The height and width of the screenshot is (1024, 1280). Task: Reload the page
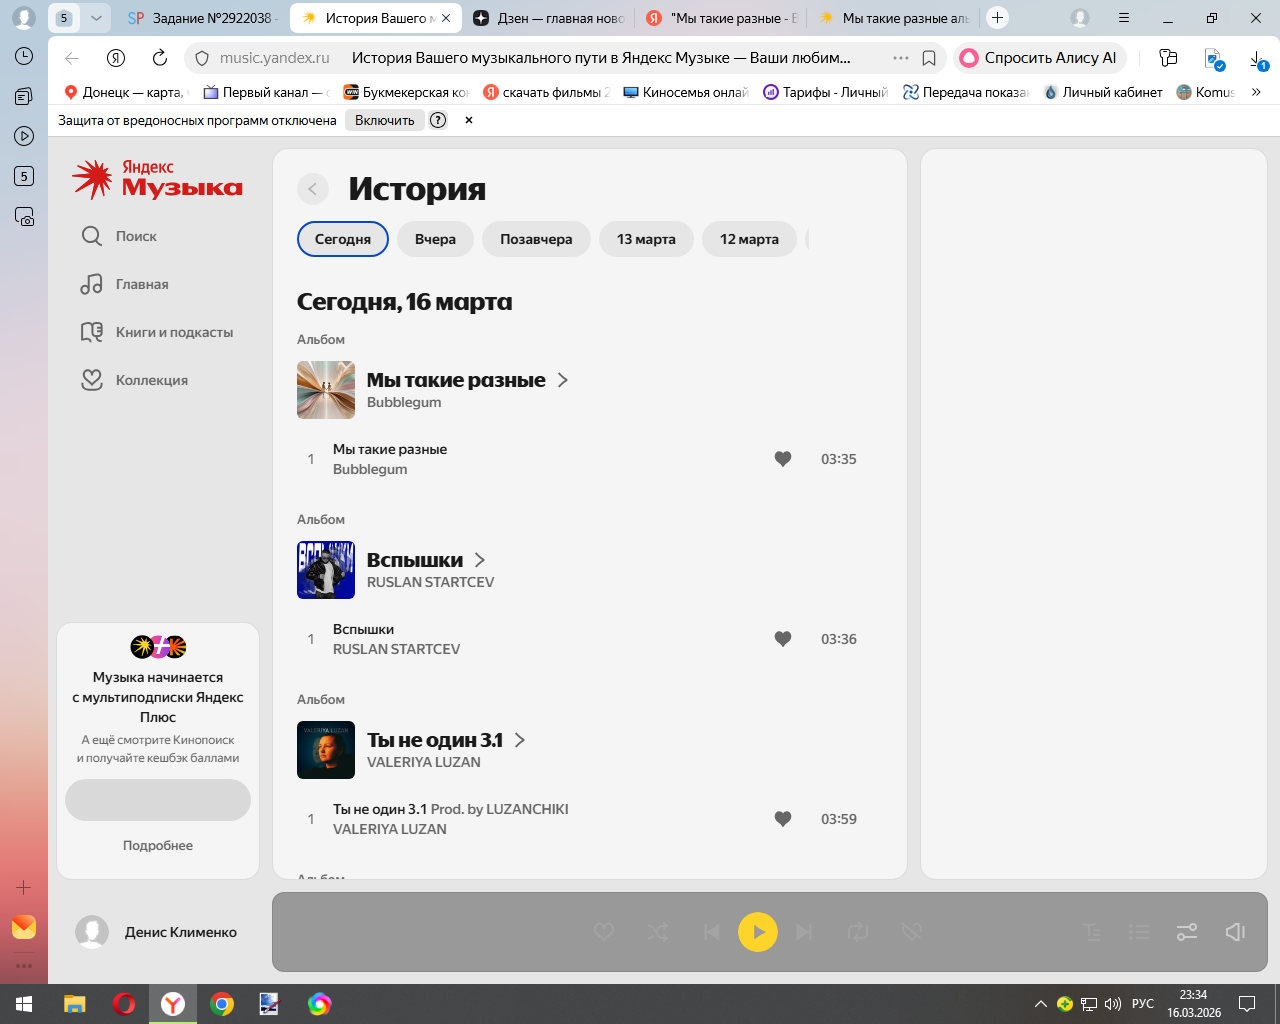[160, 58]
